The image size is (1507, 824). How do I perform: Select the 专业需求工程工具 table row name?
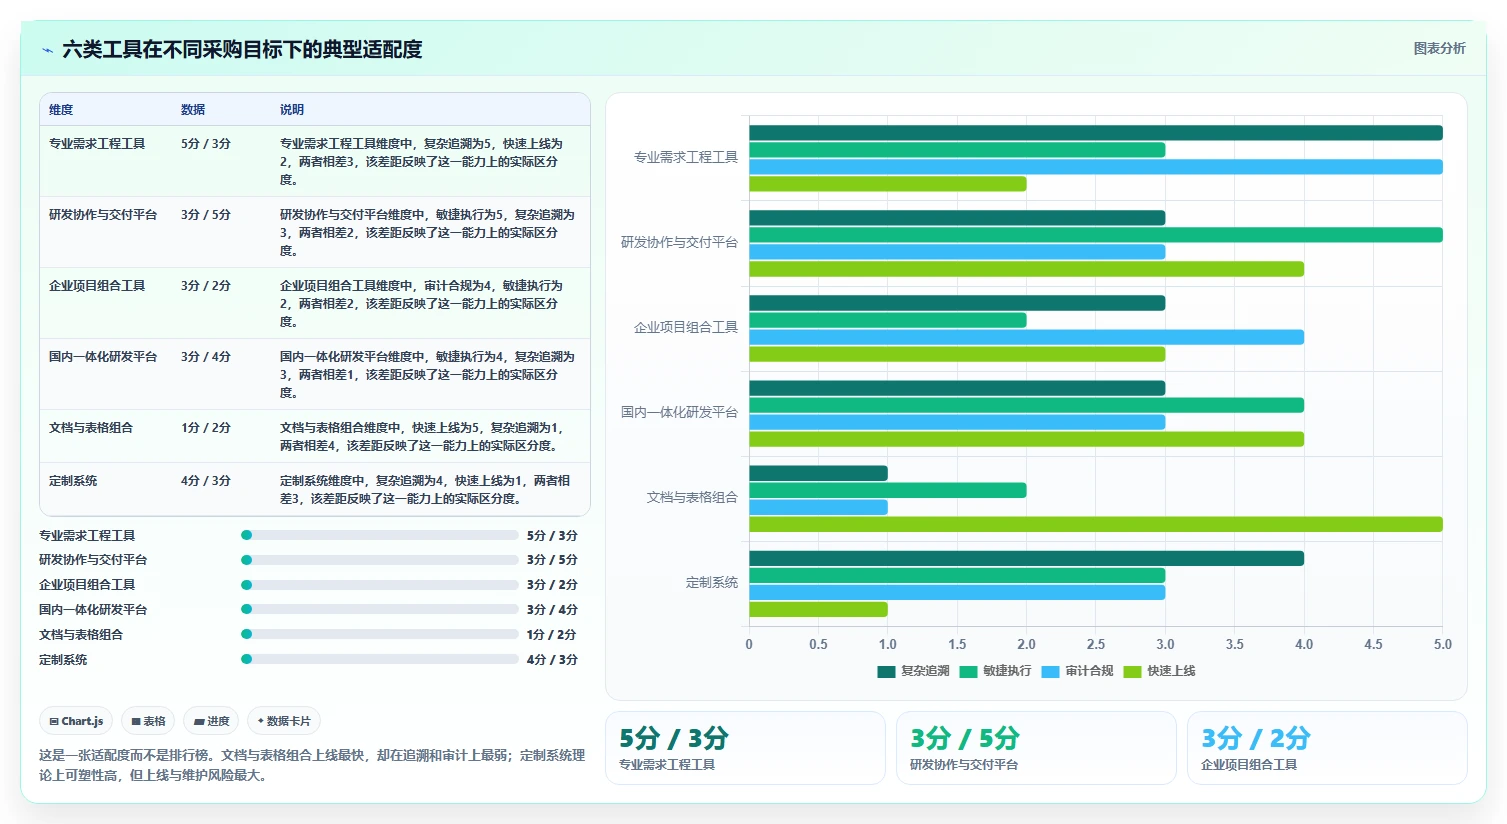coord(97,144)
